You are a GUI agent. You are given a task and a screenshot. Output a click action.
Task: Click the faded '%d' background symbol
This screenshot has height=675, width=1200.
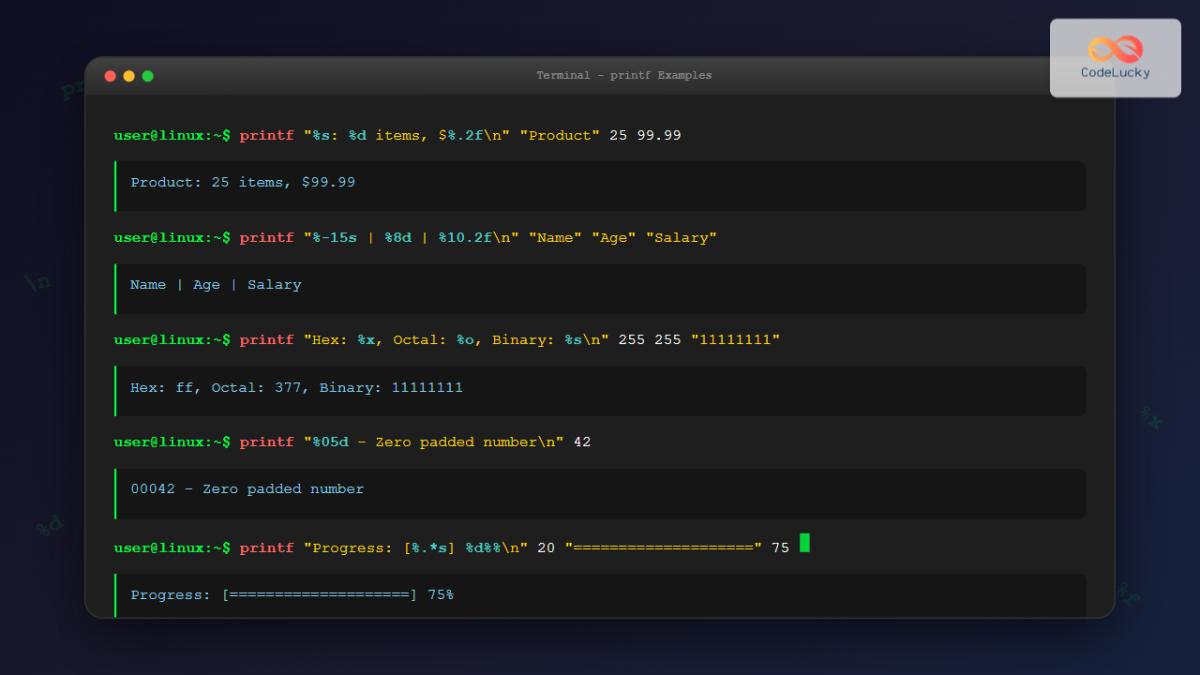[x=50, y=524]
